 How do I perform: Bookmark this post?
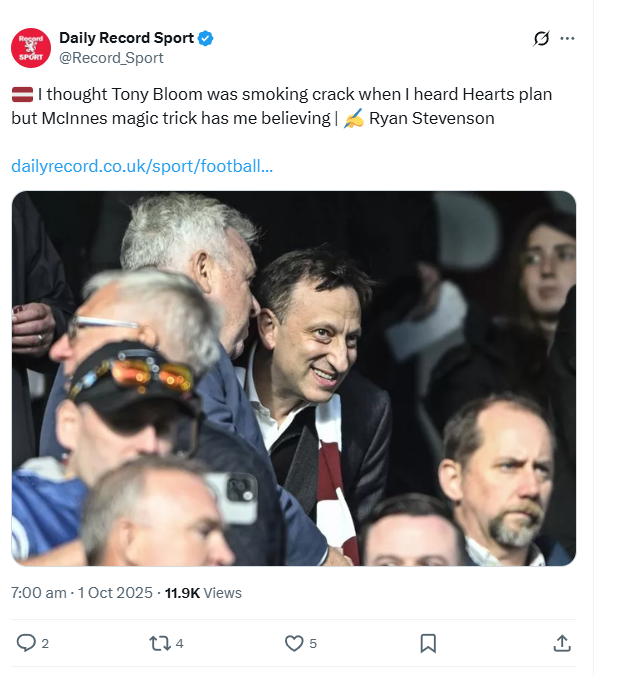[428, 643]
